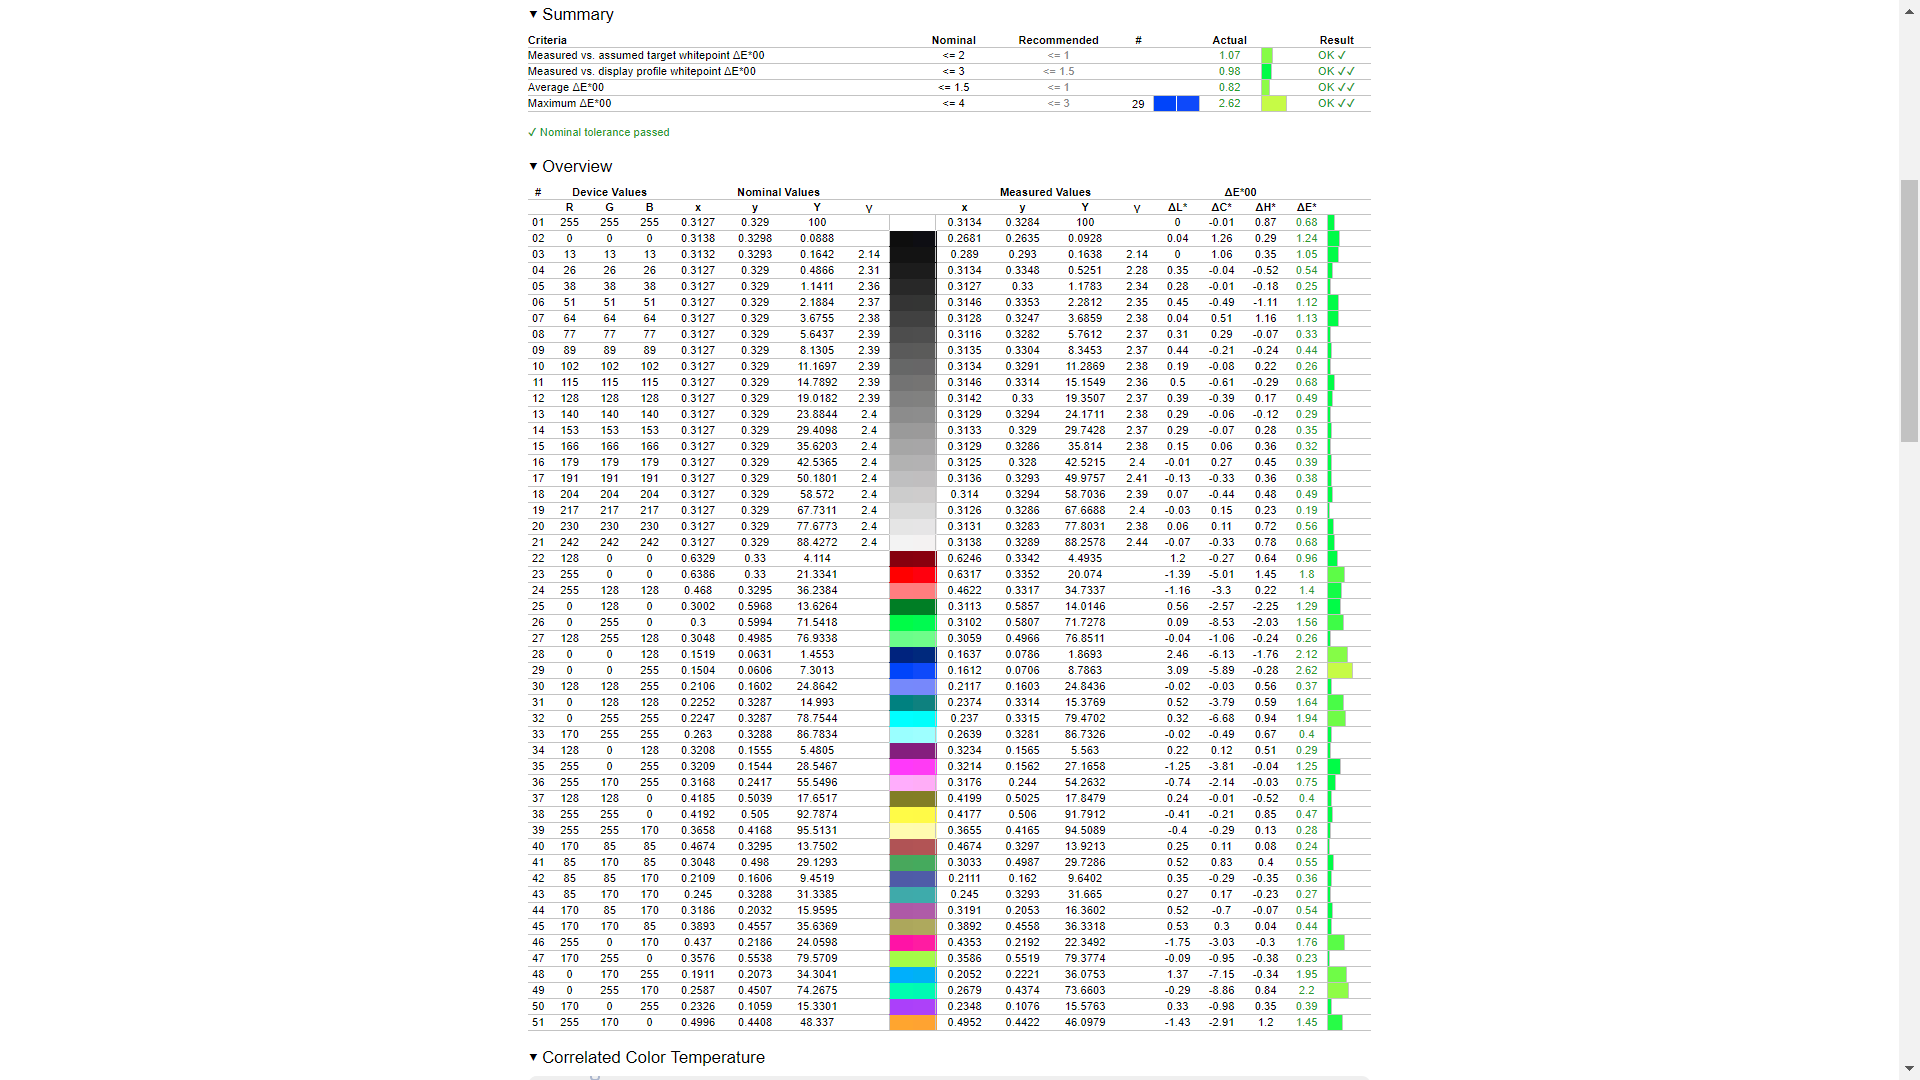Click the blue swatch in Maximum ΔE*00 row
The width and height of the screenshot is (1920, 1080).
click(1176, 104)
